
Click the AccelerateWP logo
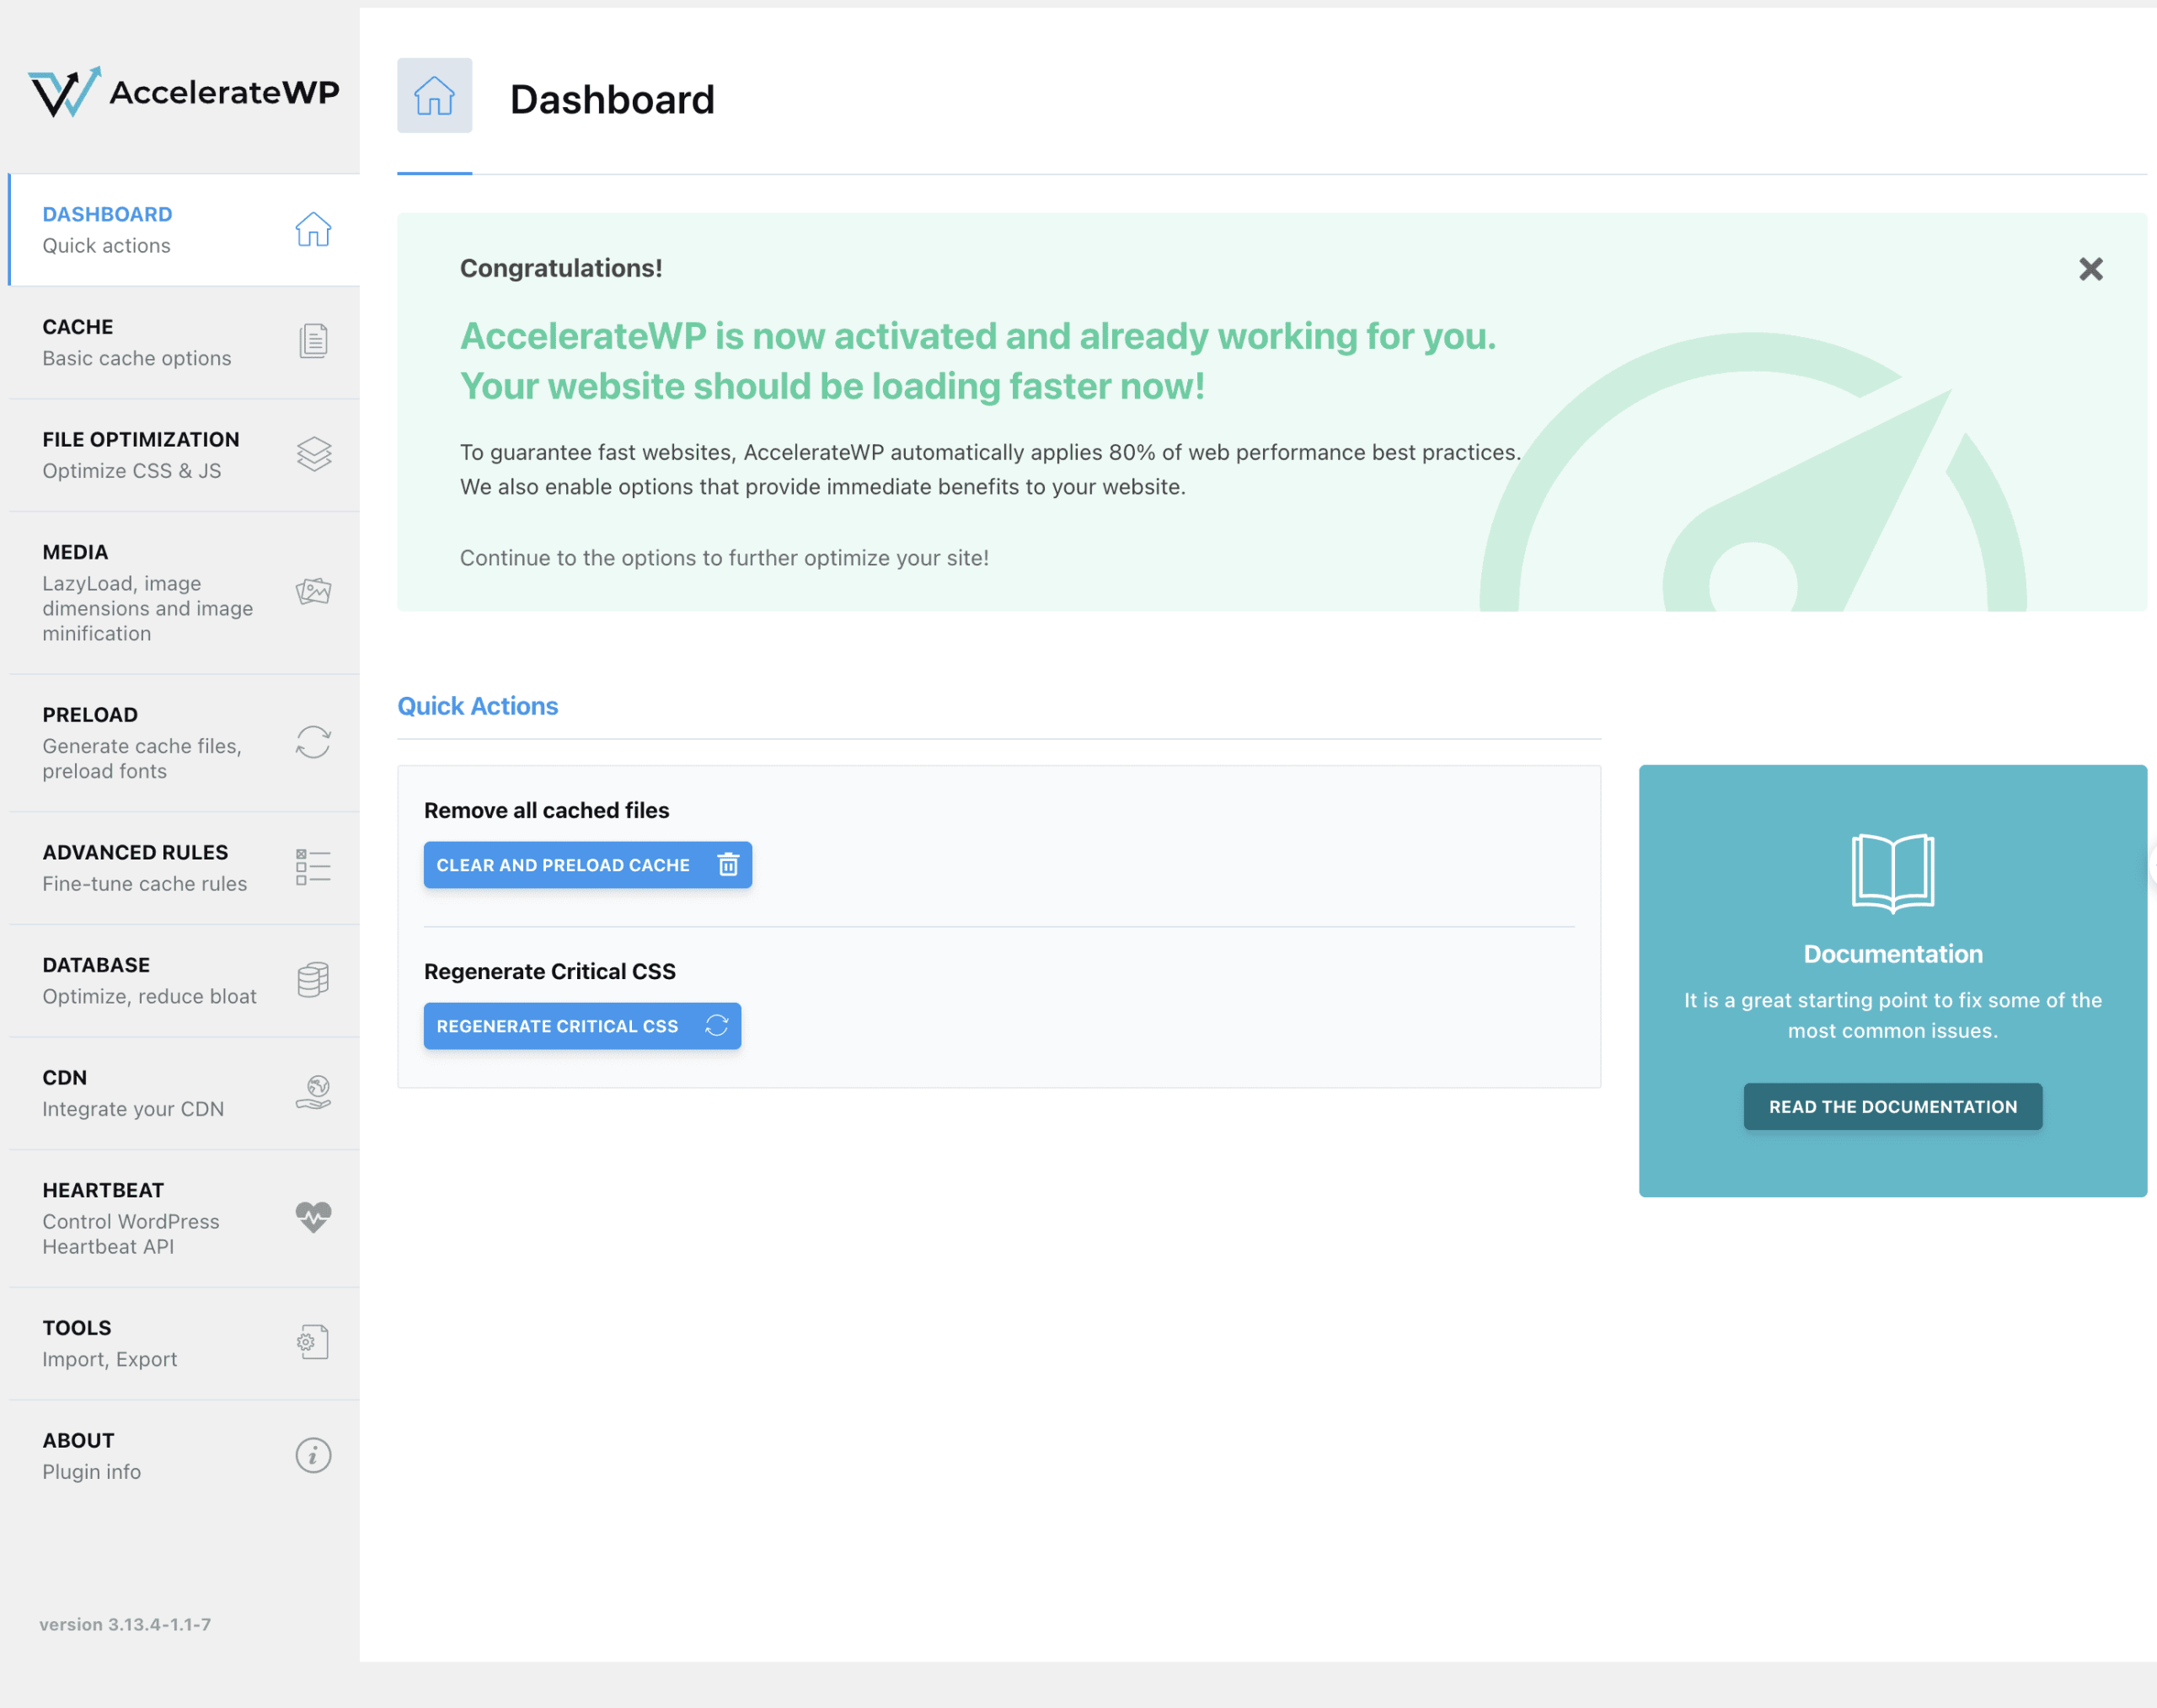click(184, 92)
